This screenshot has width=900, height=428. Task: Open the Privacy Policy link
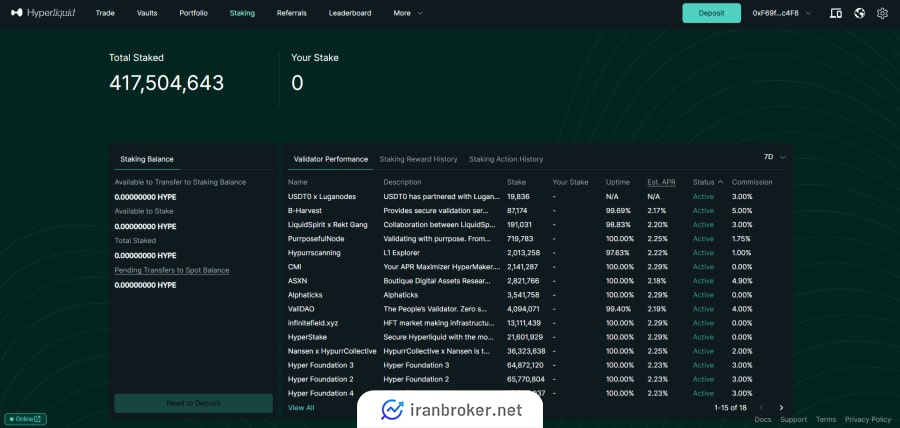[868, 419]
